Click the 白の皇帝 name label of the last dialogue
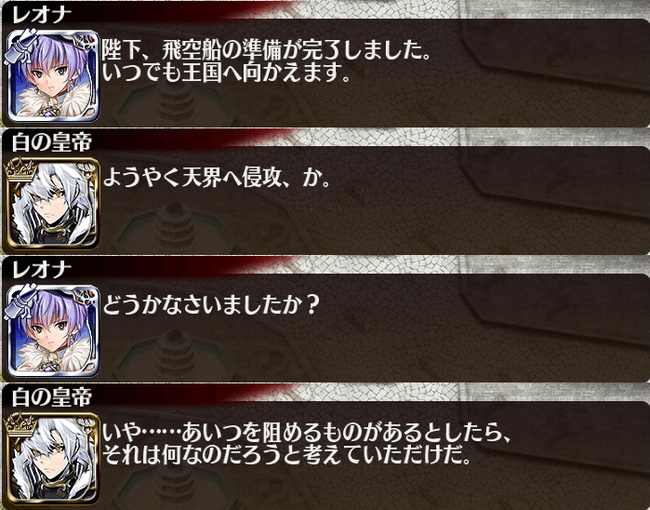This screenshot has height=510, width=650. click(x=52, y=398)
